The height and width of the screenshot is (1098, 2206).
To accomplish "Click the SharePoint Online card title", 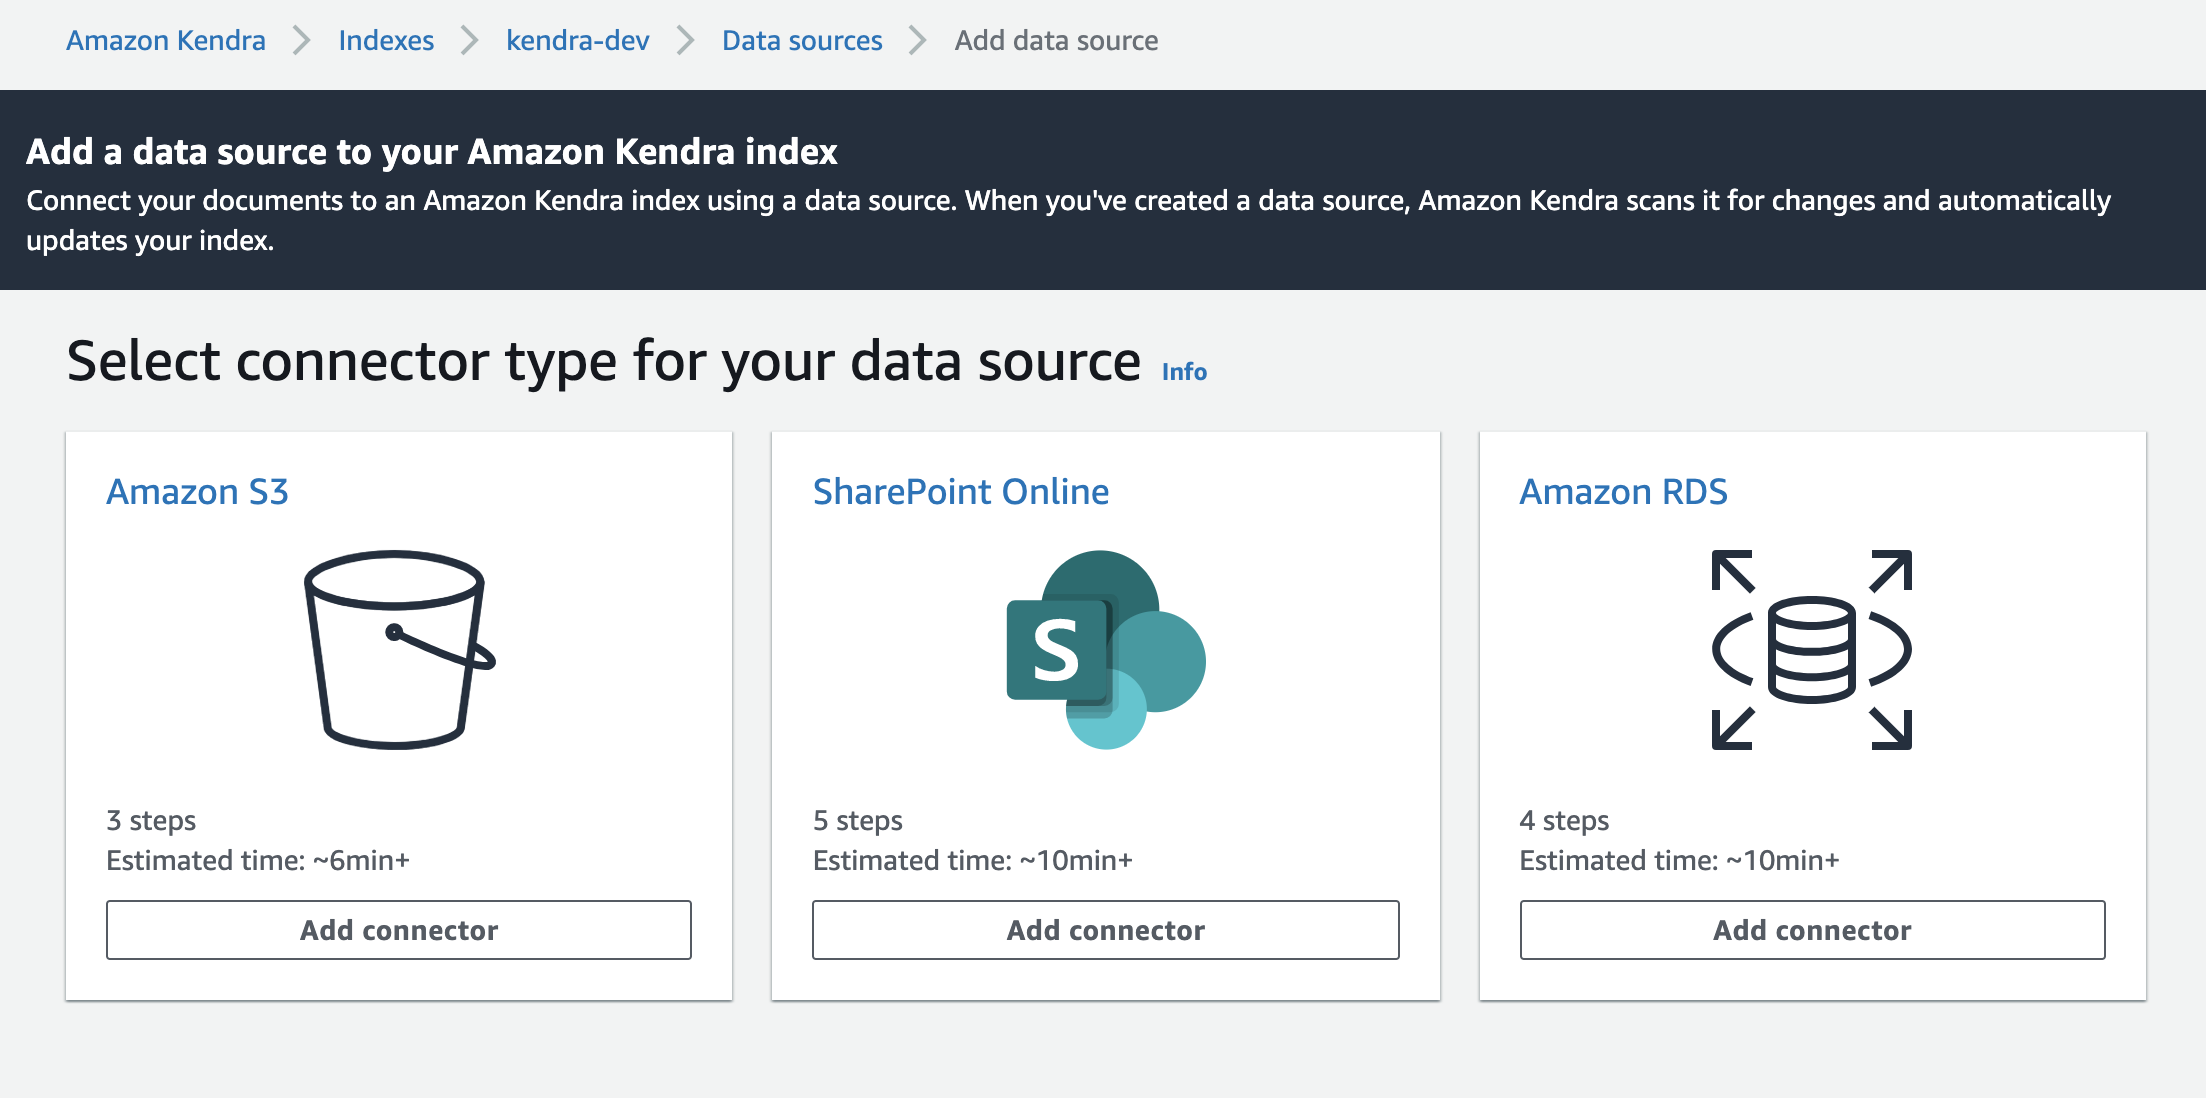I will tap(961, 492).
